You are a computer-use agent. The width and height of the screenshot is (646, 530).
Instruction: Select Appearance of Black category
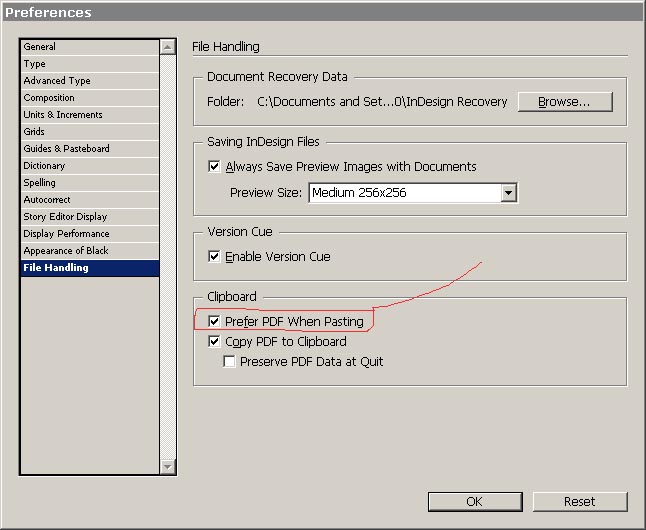[89, 251]
